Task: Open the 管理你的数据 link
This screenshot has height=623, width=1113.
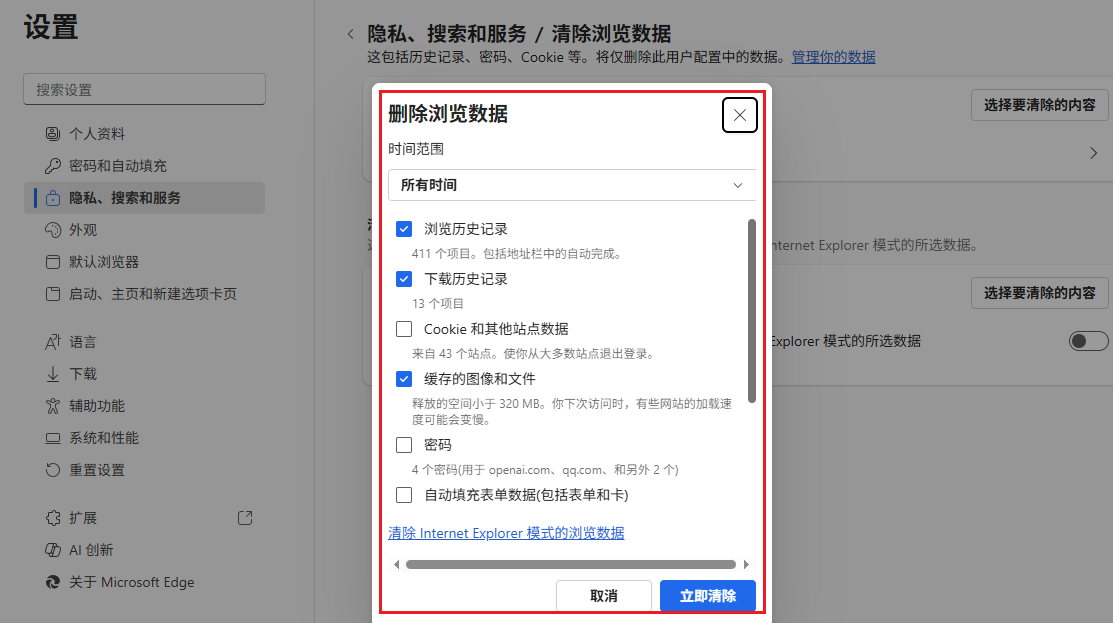Action: point(835,57)
